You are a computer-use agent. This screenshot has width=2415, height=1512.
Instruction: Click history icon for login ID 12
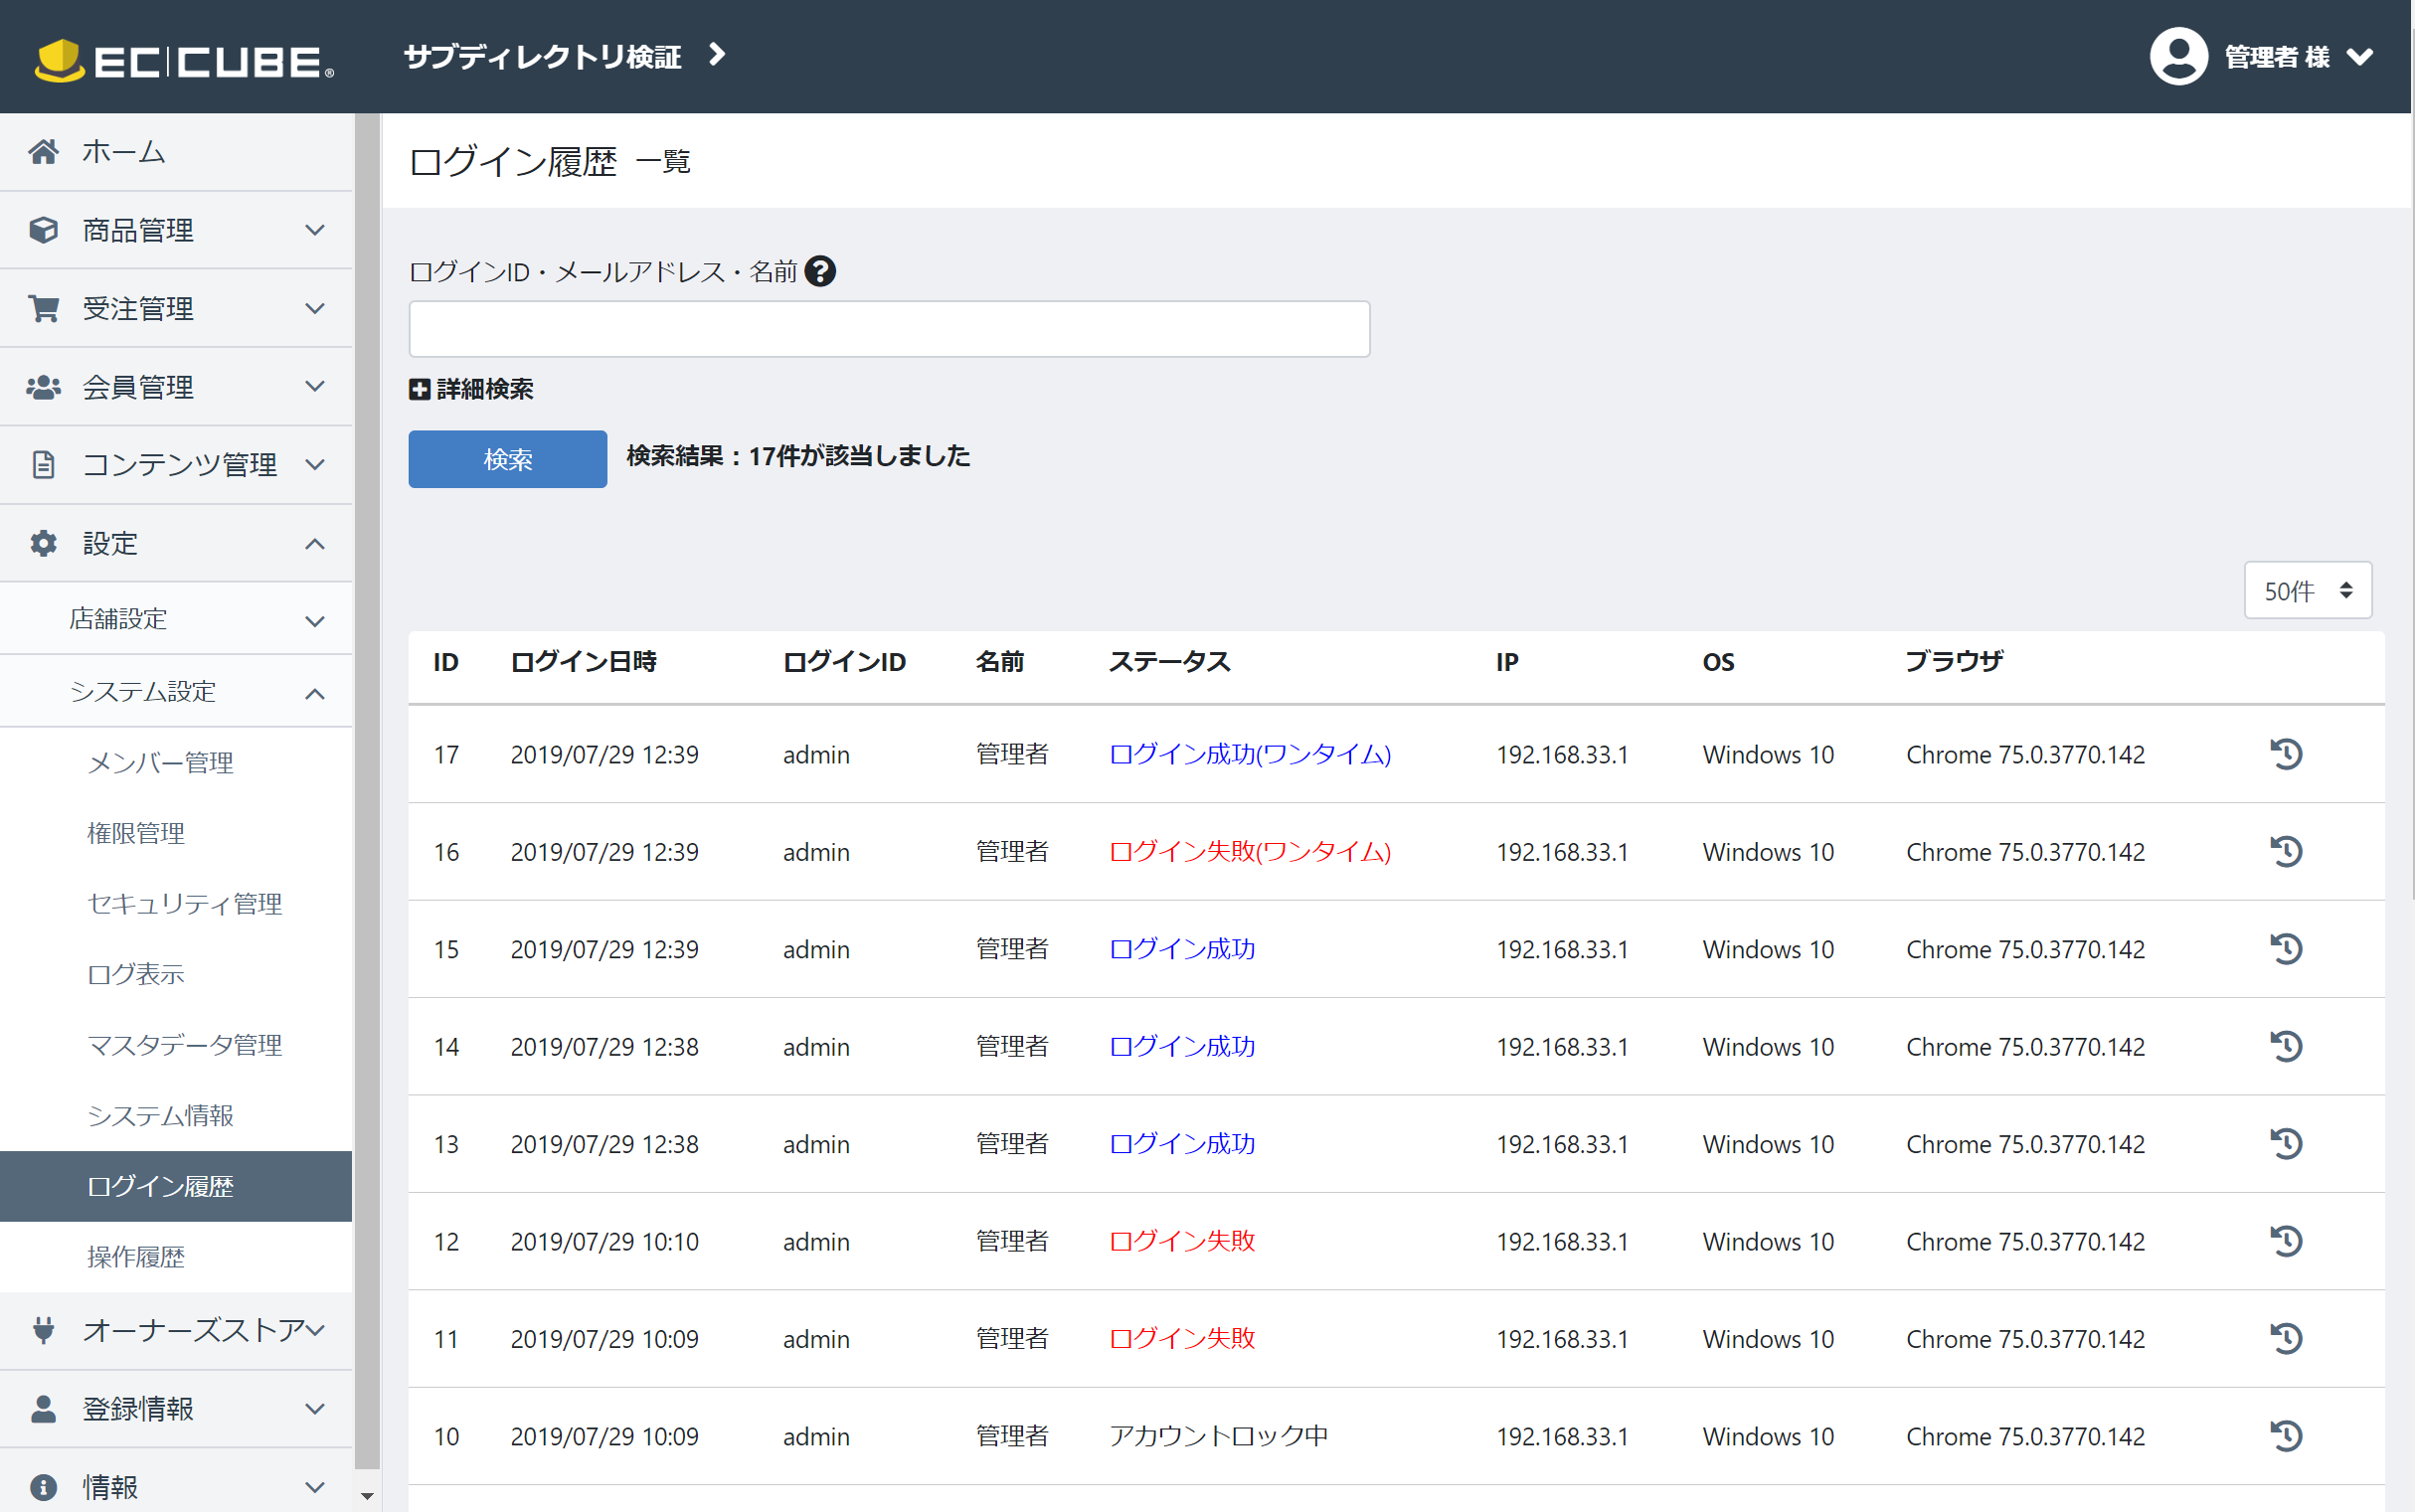[2286, 1241]
